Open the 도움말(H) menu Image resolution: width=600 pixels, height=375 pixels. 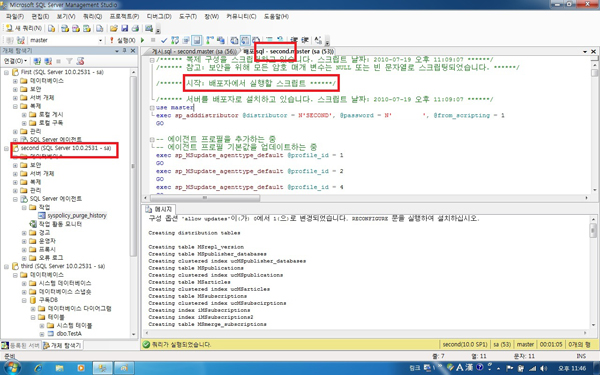[x=276, y=16]
